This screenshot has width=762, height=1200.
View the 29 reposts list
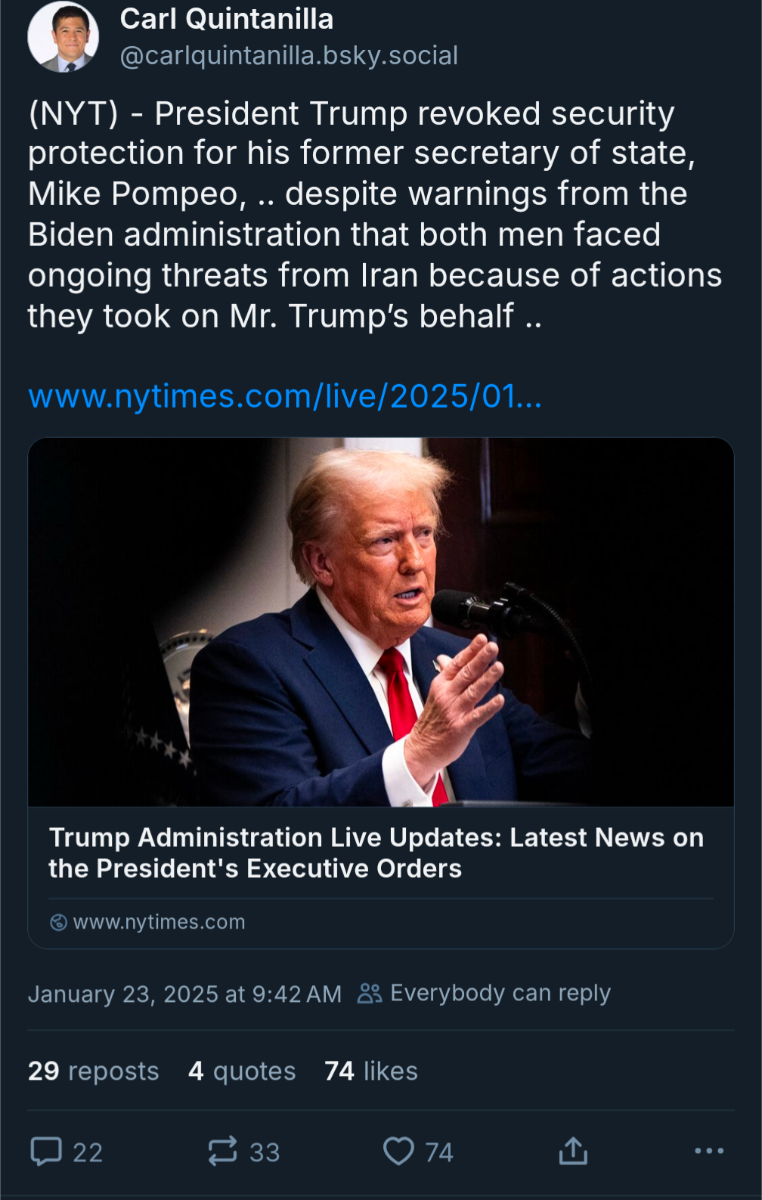pyautogui.click(x=93, y=1071)
